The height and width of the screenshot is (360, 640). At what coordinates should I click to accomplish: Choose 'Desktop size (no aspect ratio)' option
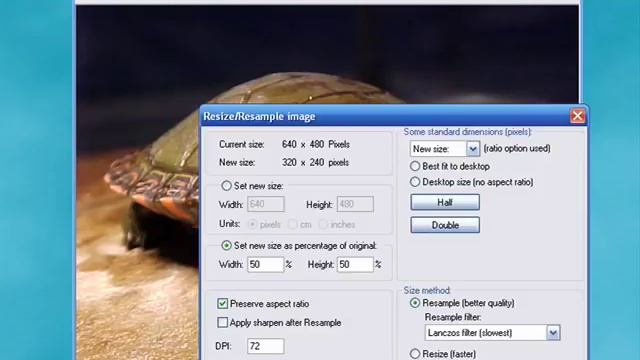coord(415,182)
